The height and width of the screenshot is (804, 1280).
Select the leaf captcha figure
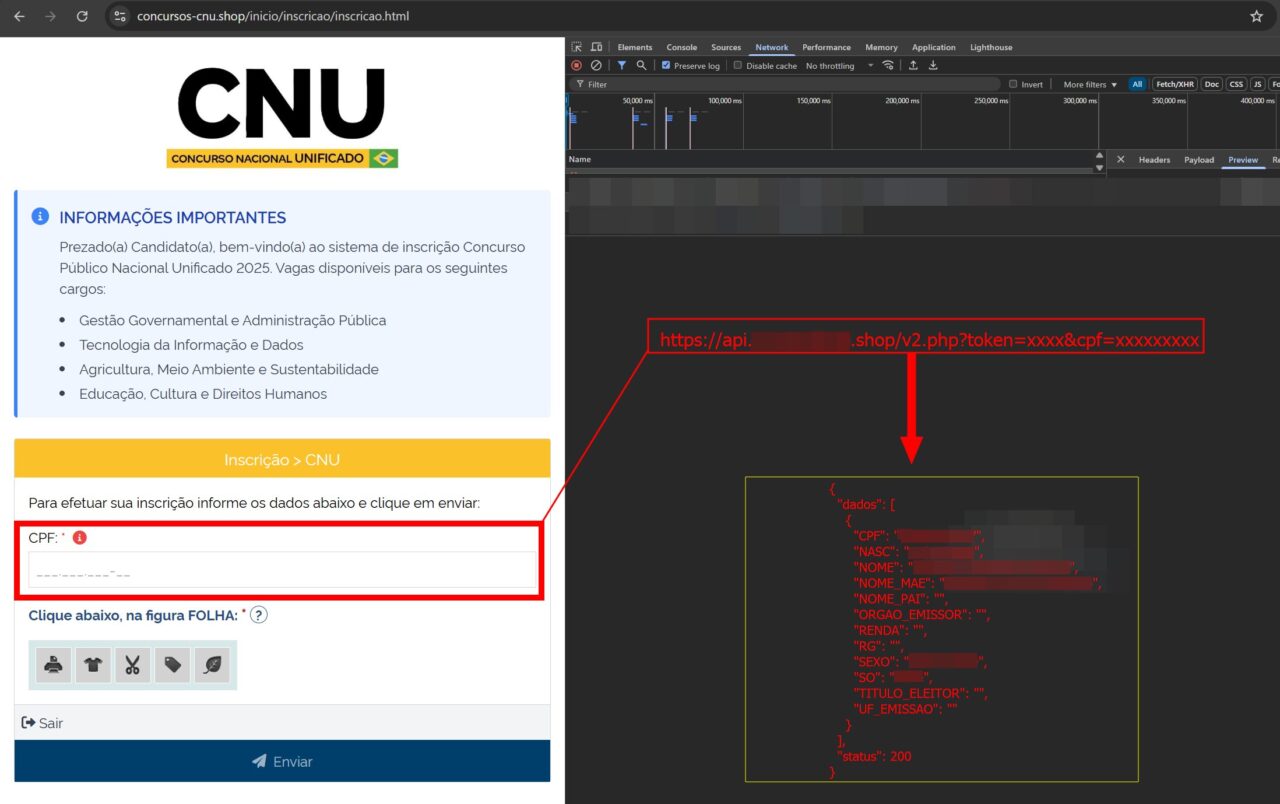(x=212, y=665)
